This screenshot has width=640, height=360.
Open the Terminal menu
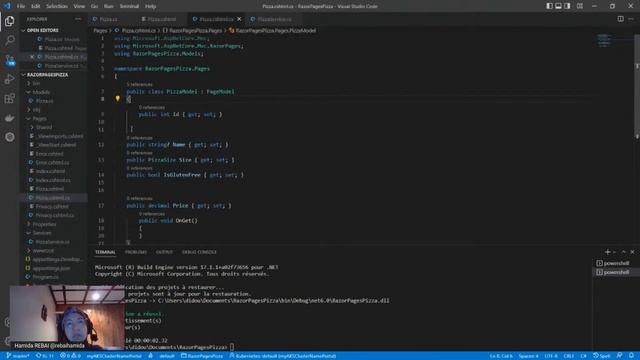(x=129, y=6)
